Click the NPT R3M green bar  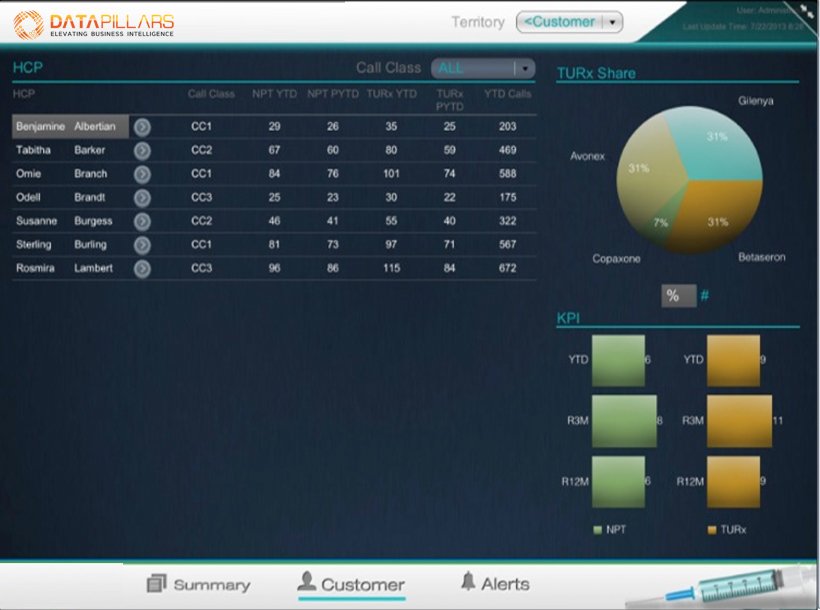[624, 421]
